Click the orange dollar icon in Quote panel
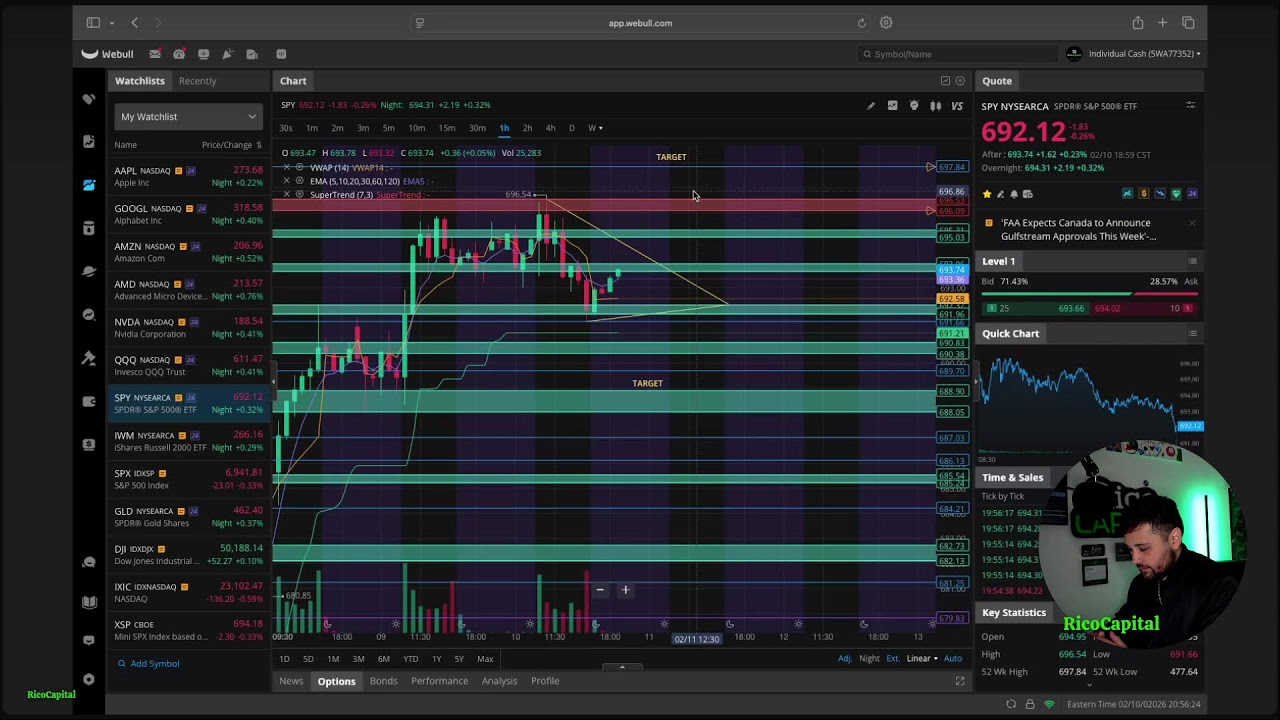Image resolution: width=1280 pixels, height=720 pixels. 1144,194
